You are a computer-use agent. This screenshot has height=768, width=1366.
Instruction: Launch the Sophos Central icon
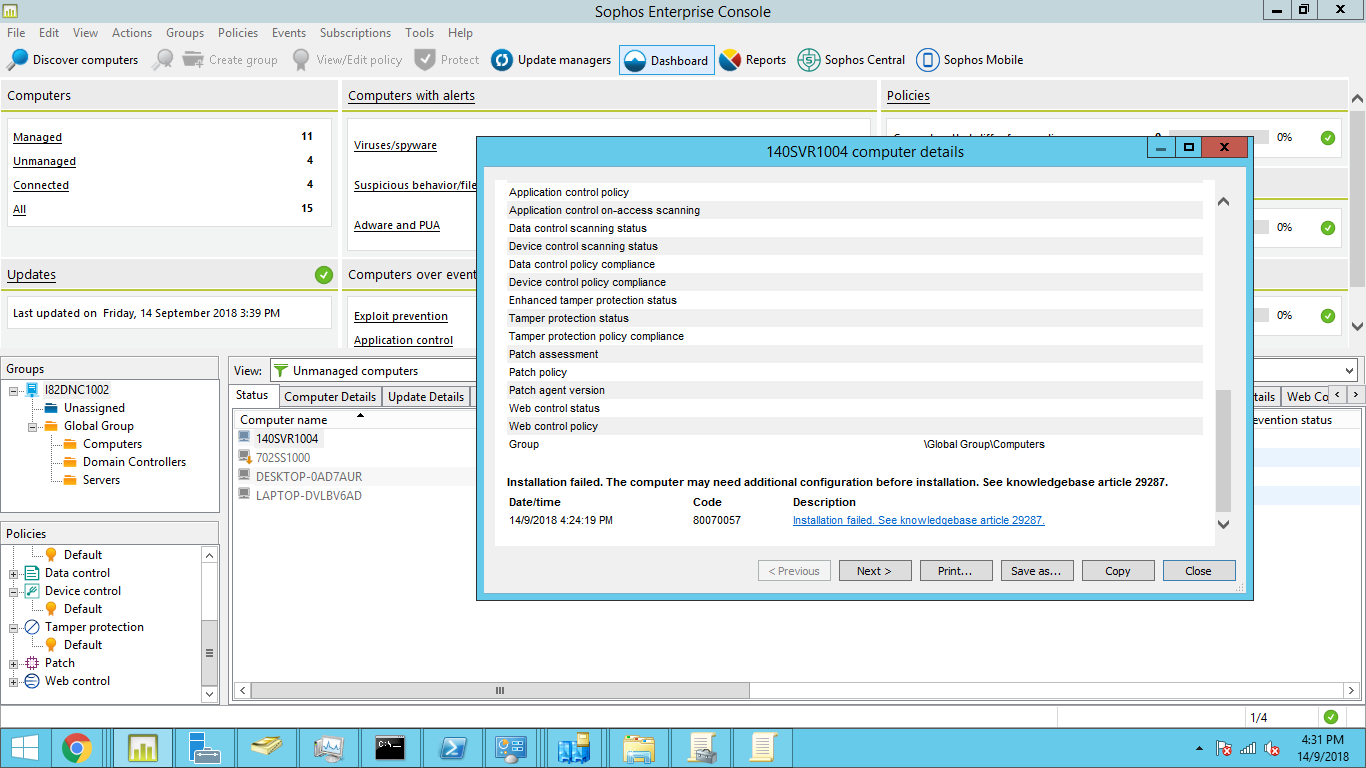click(x=808, y=60)
